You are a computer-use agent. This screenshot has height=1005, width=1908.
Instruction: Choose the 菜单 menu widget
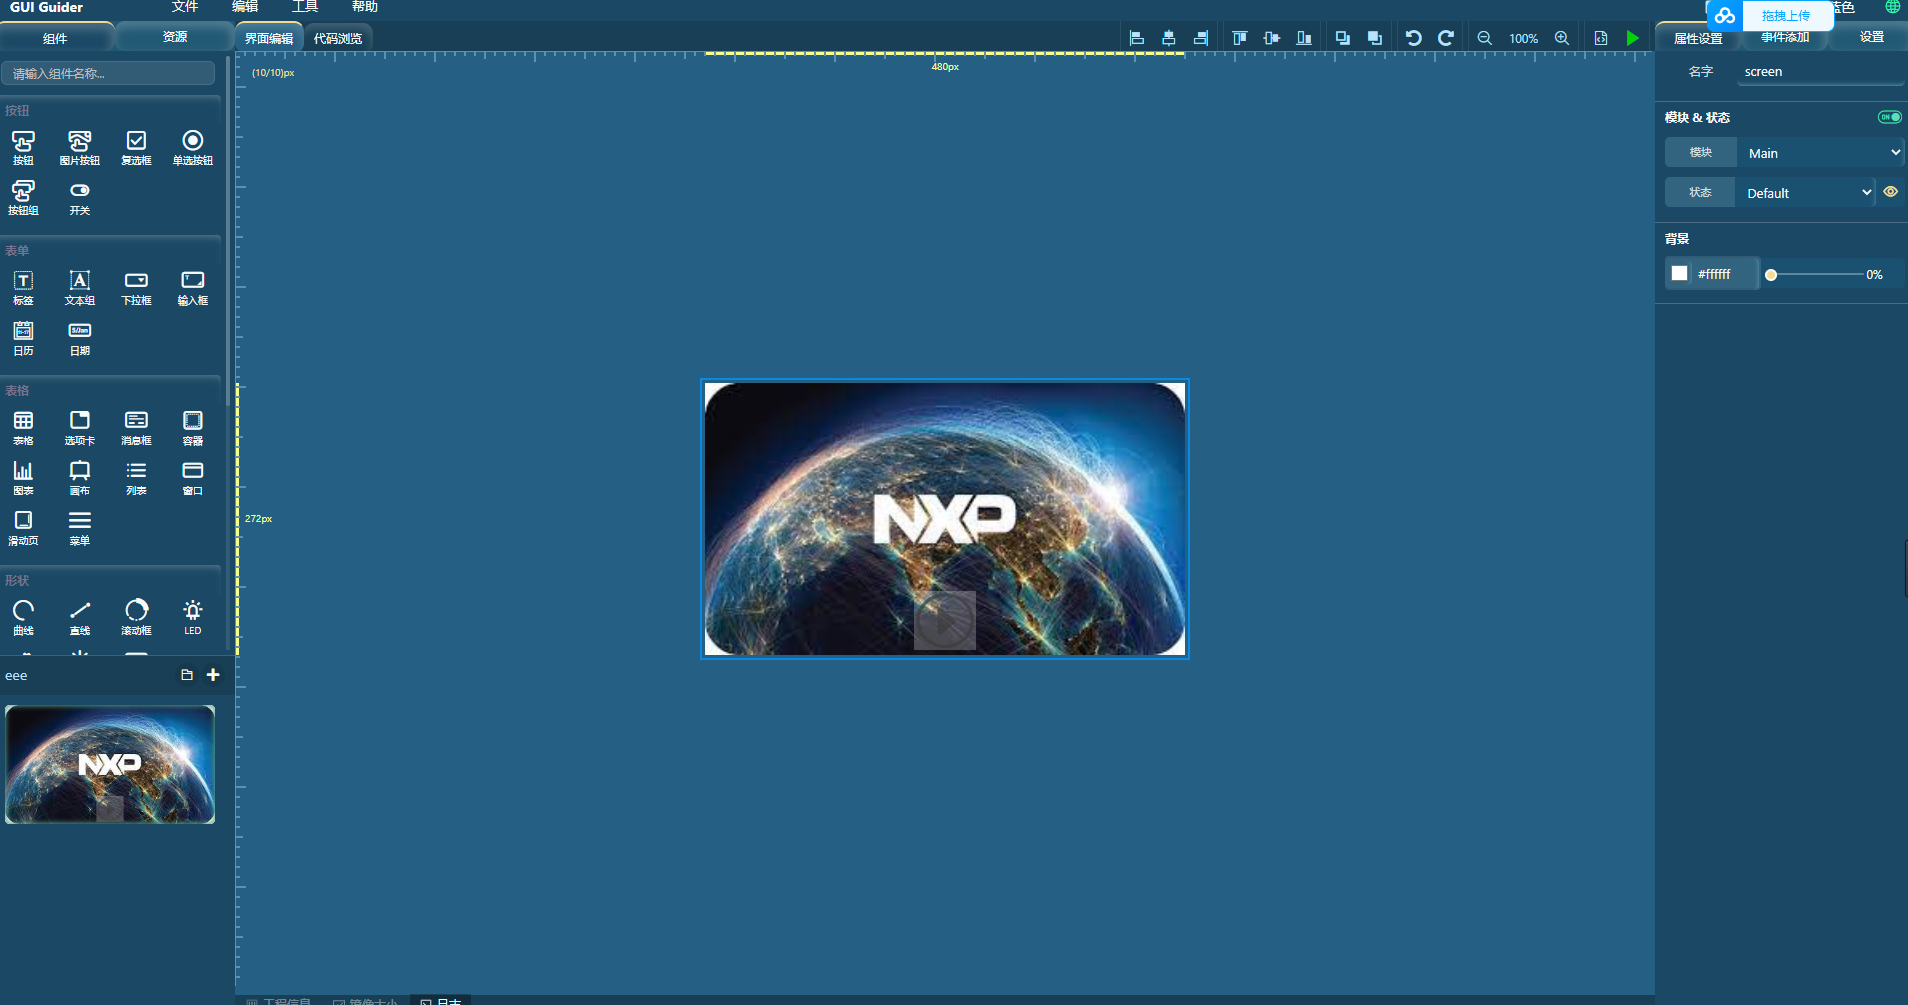(x=80, y=527)
